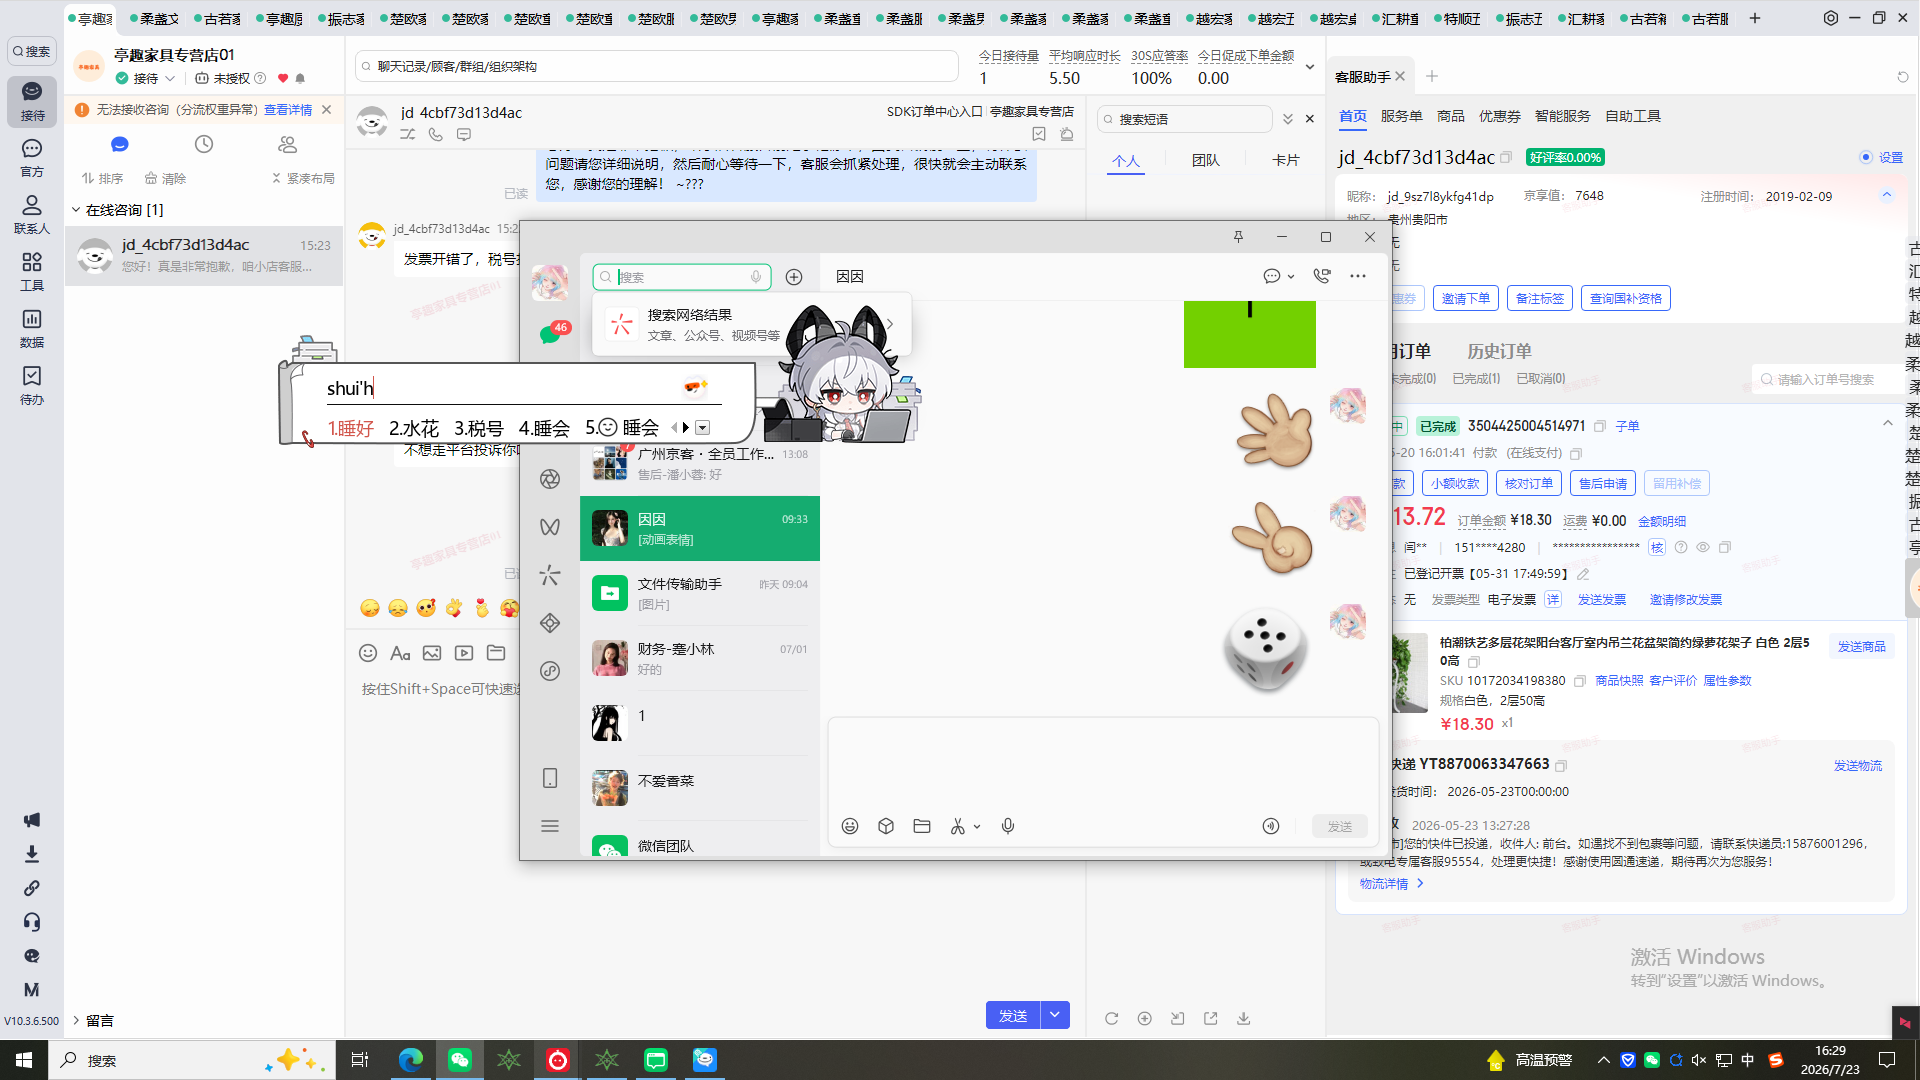Click the 售后申请 button
This screenshot has width=1920, height=1080.
[x=1603, y=483]
